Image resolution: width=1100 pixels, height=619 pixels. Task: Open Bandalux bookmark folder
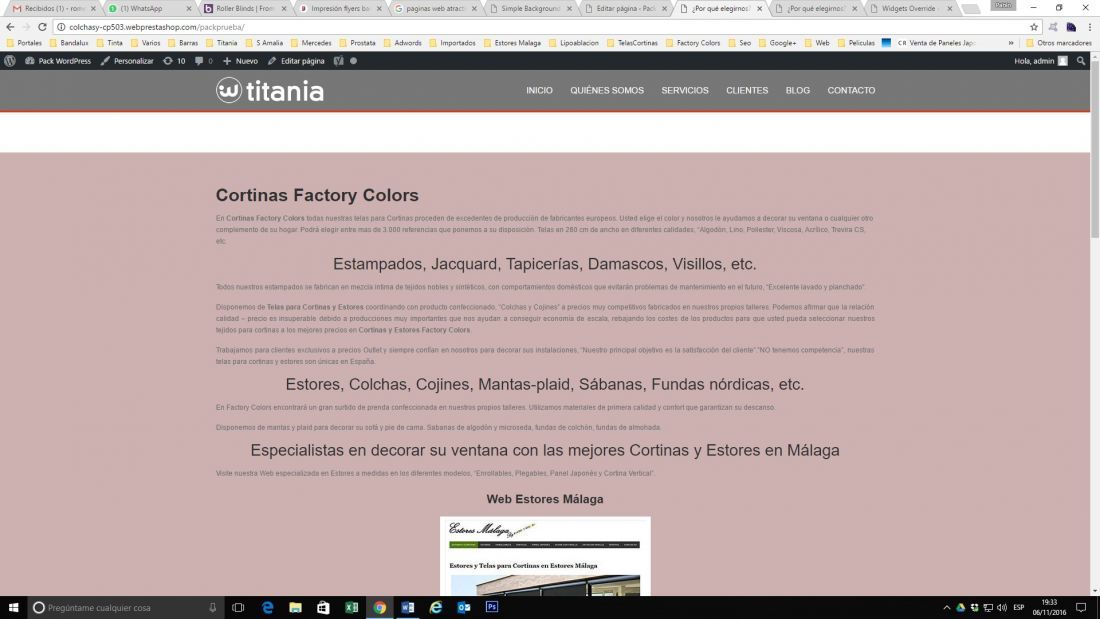point(68,43)
